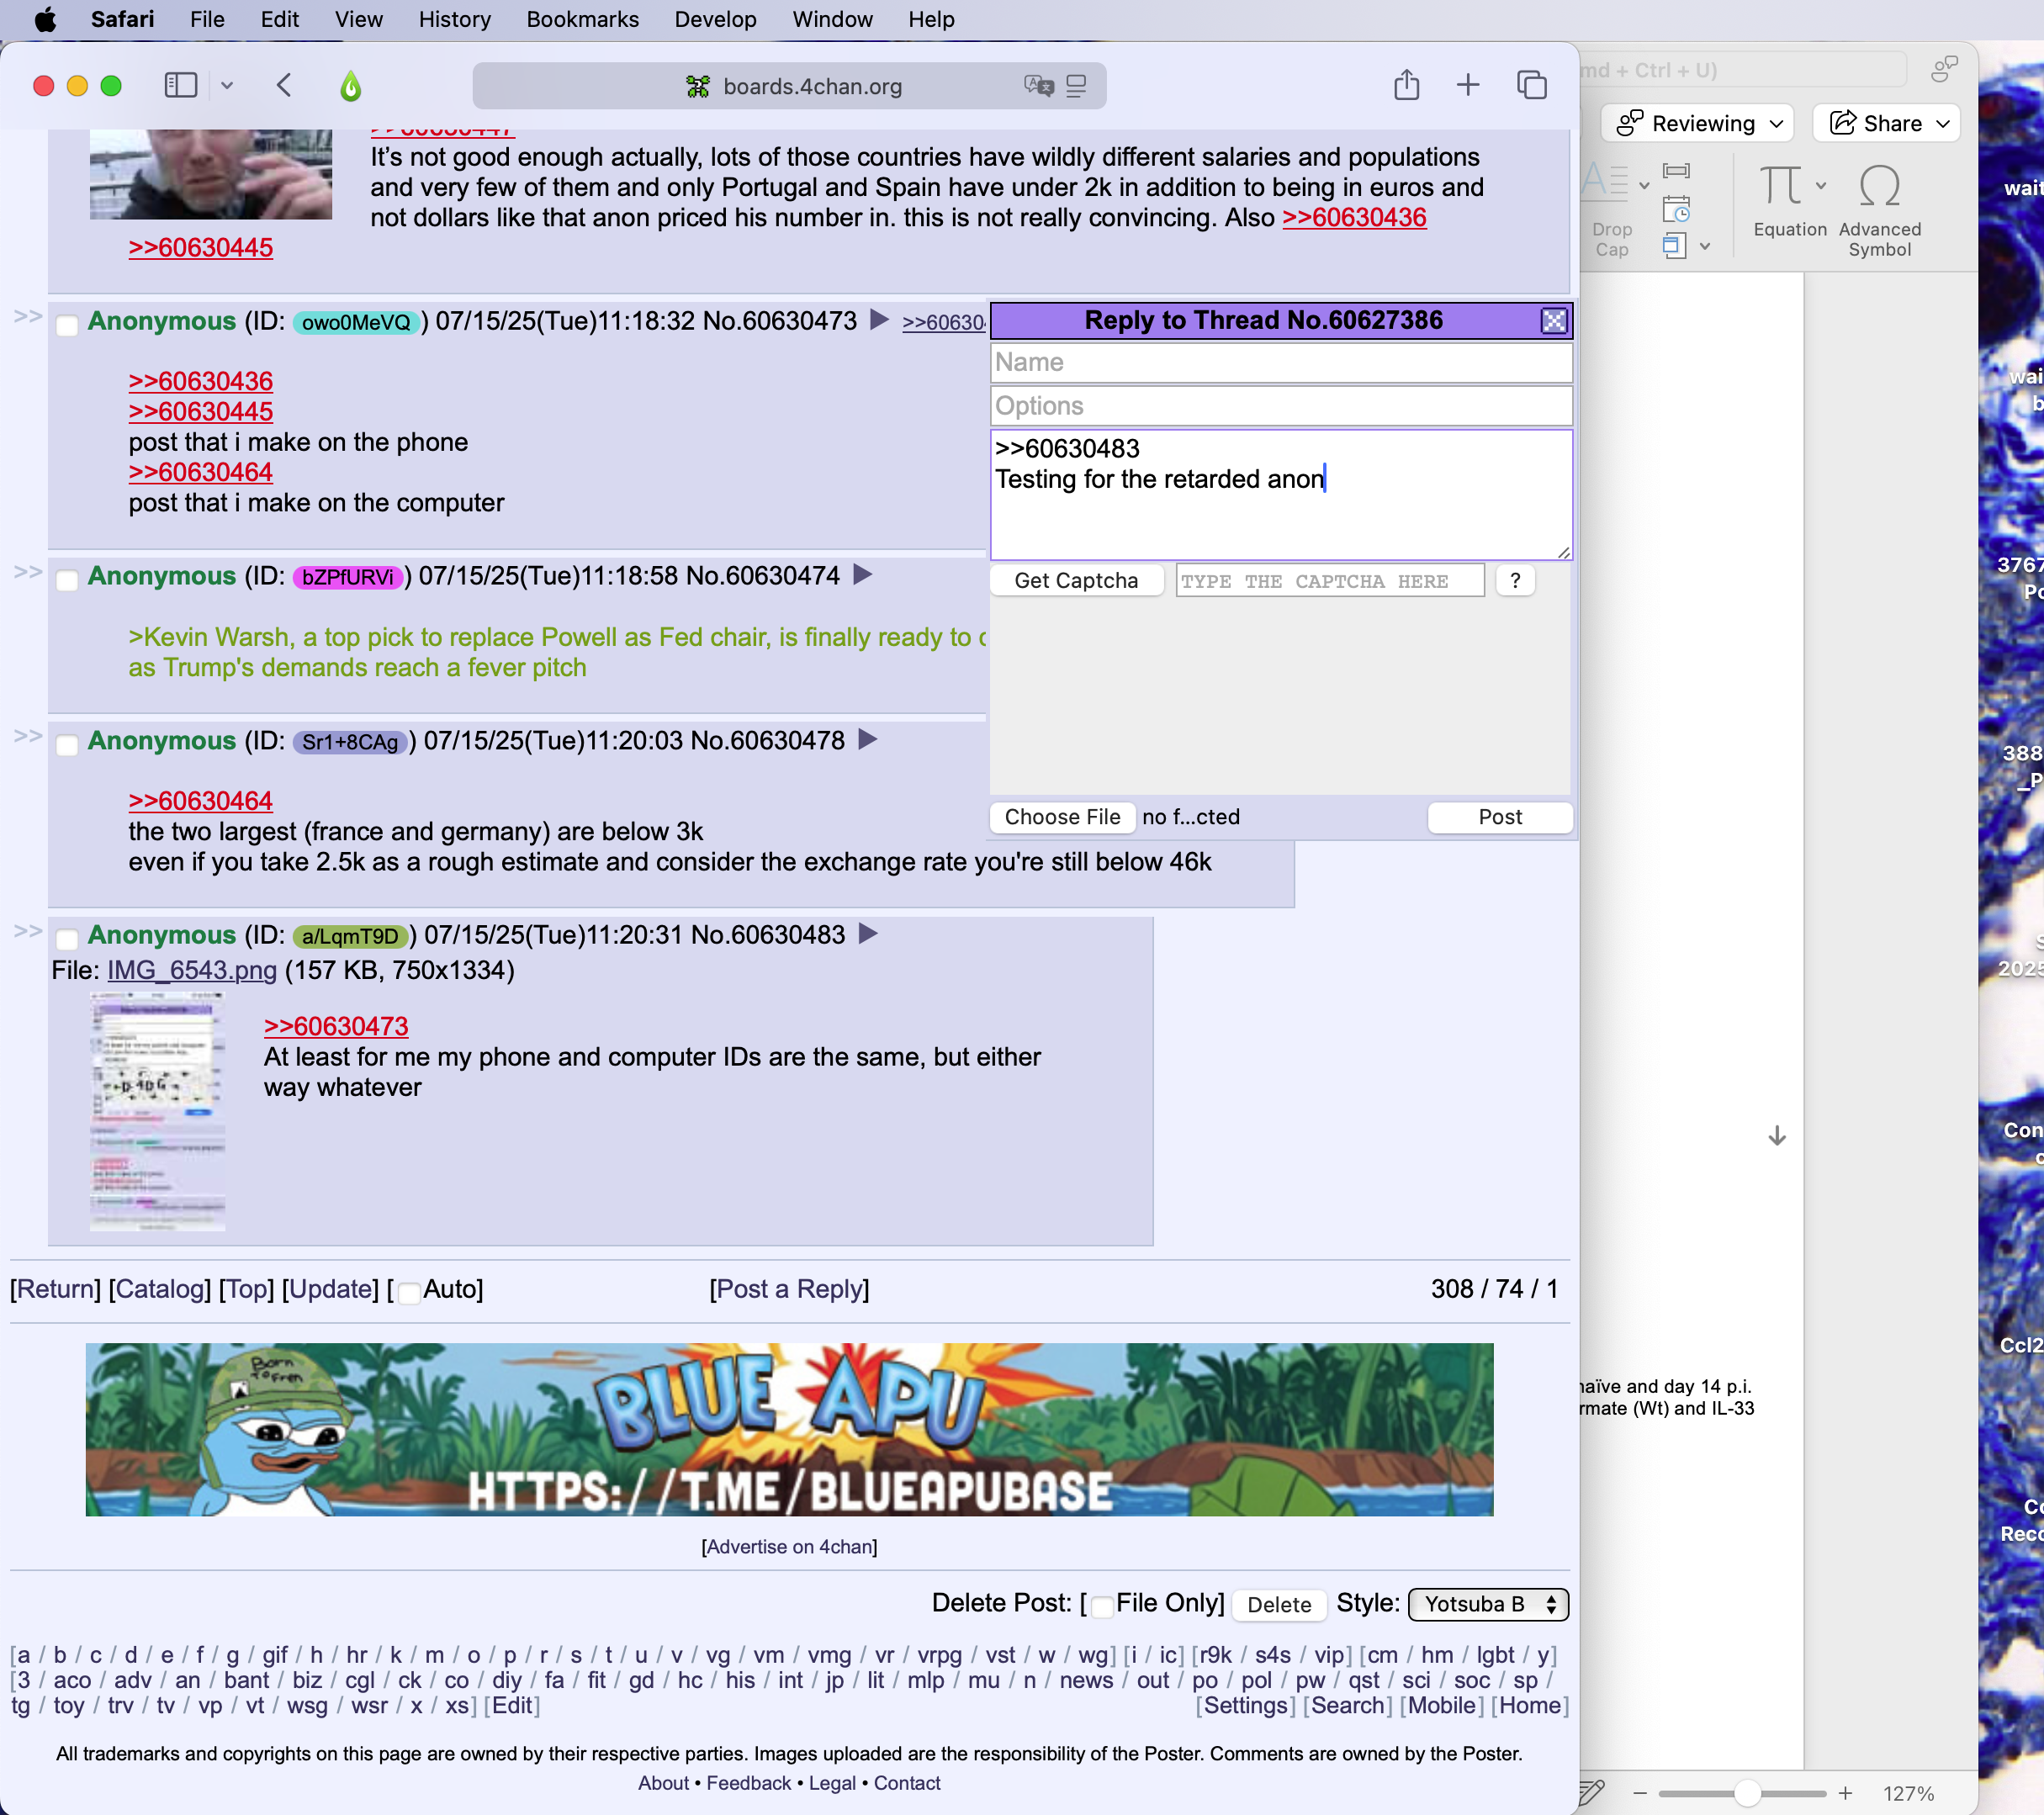
Task: Open the View menu
Action: coord(359,20)
